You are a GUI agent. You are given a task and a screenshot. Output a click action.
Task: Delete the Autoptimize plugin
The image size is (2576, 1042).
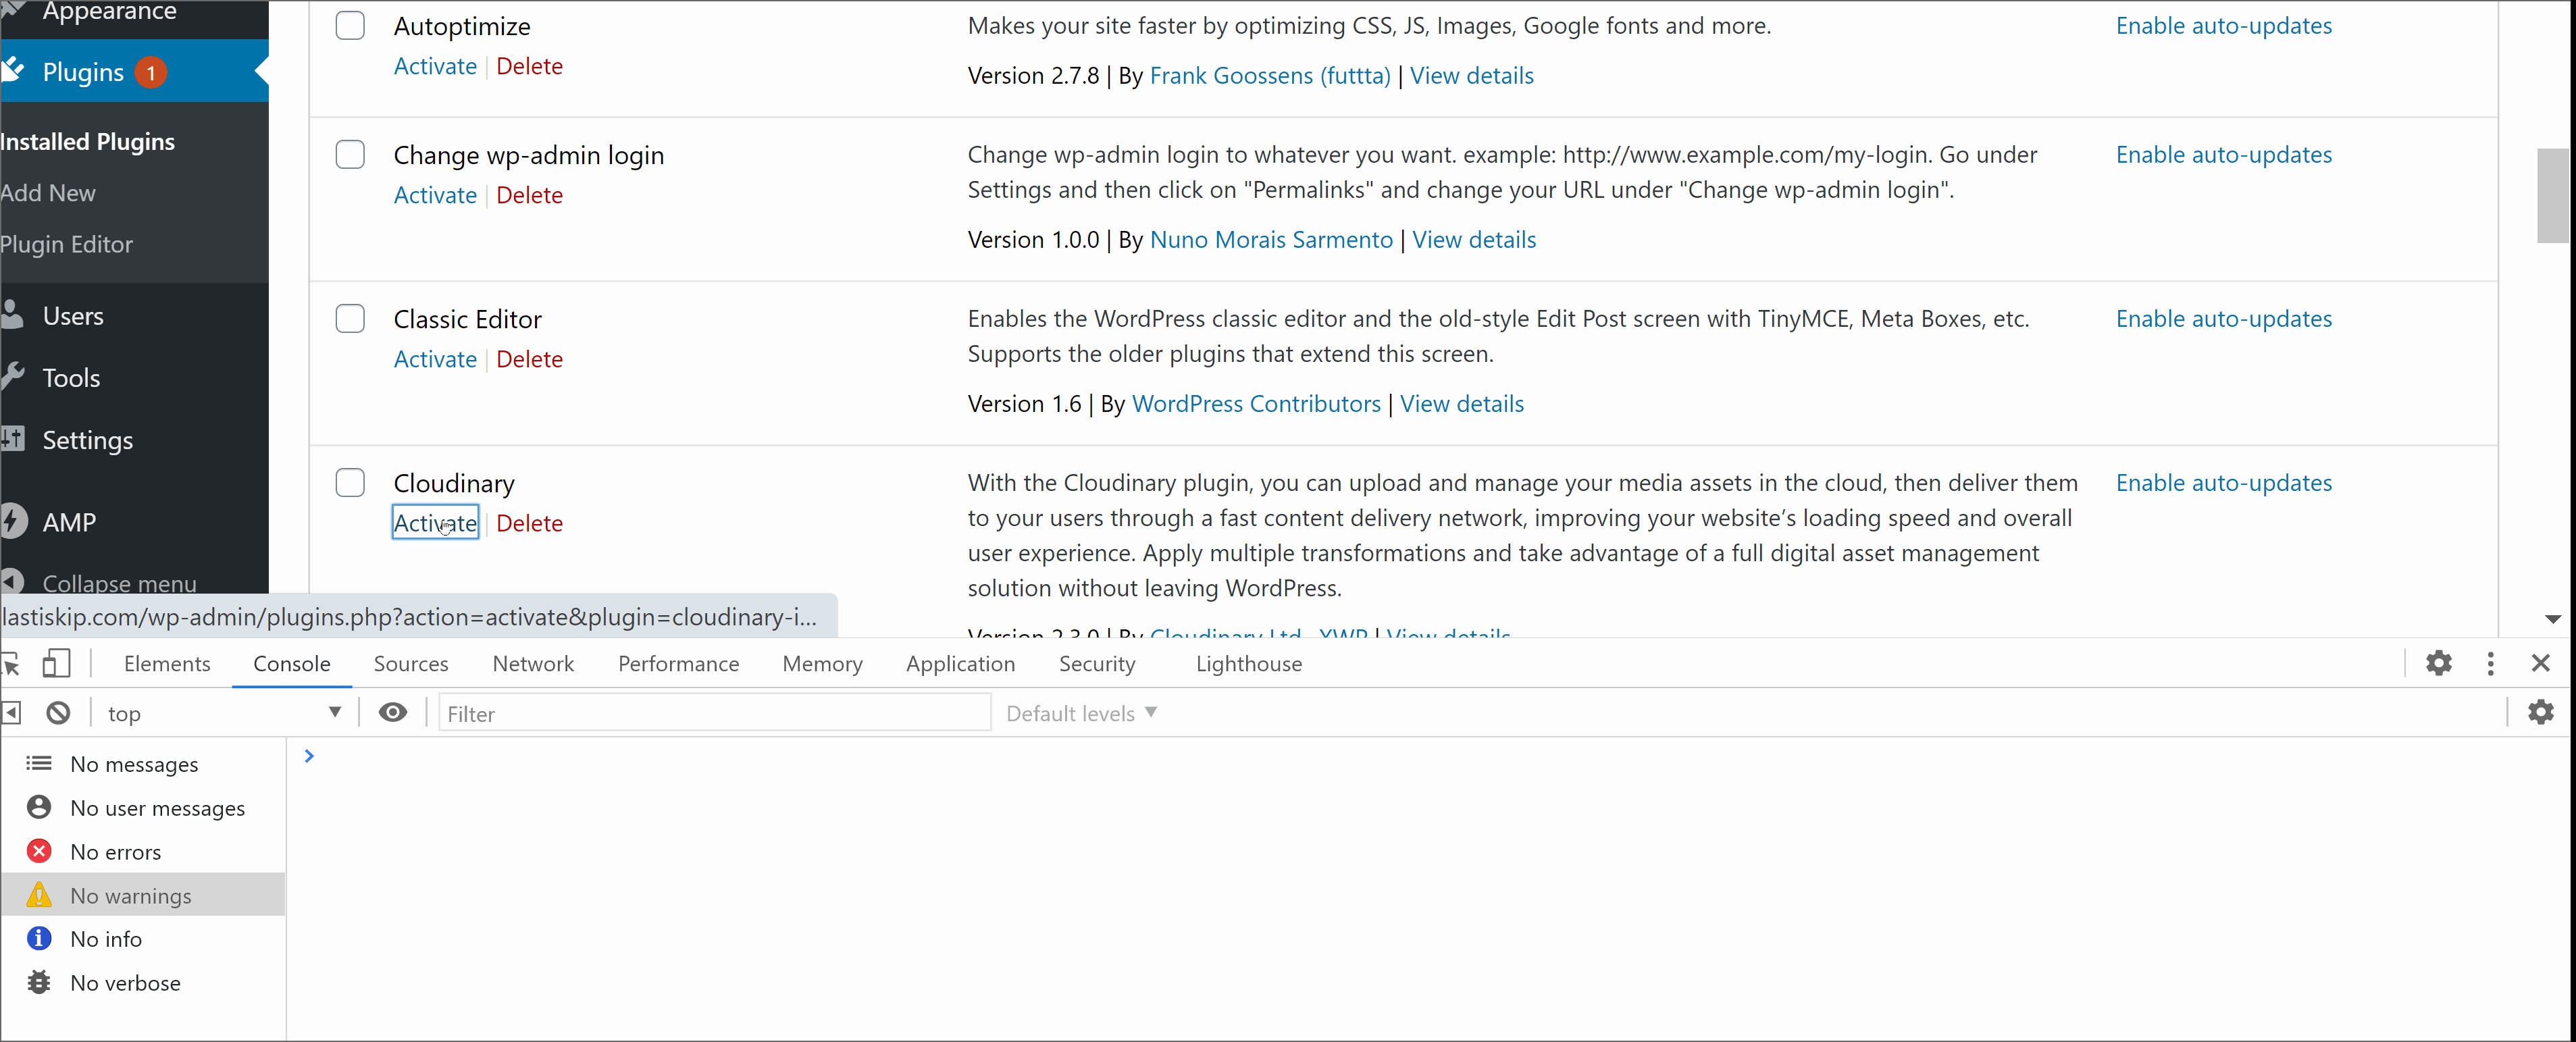(x=529, y=65)
